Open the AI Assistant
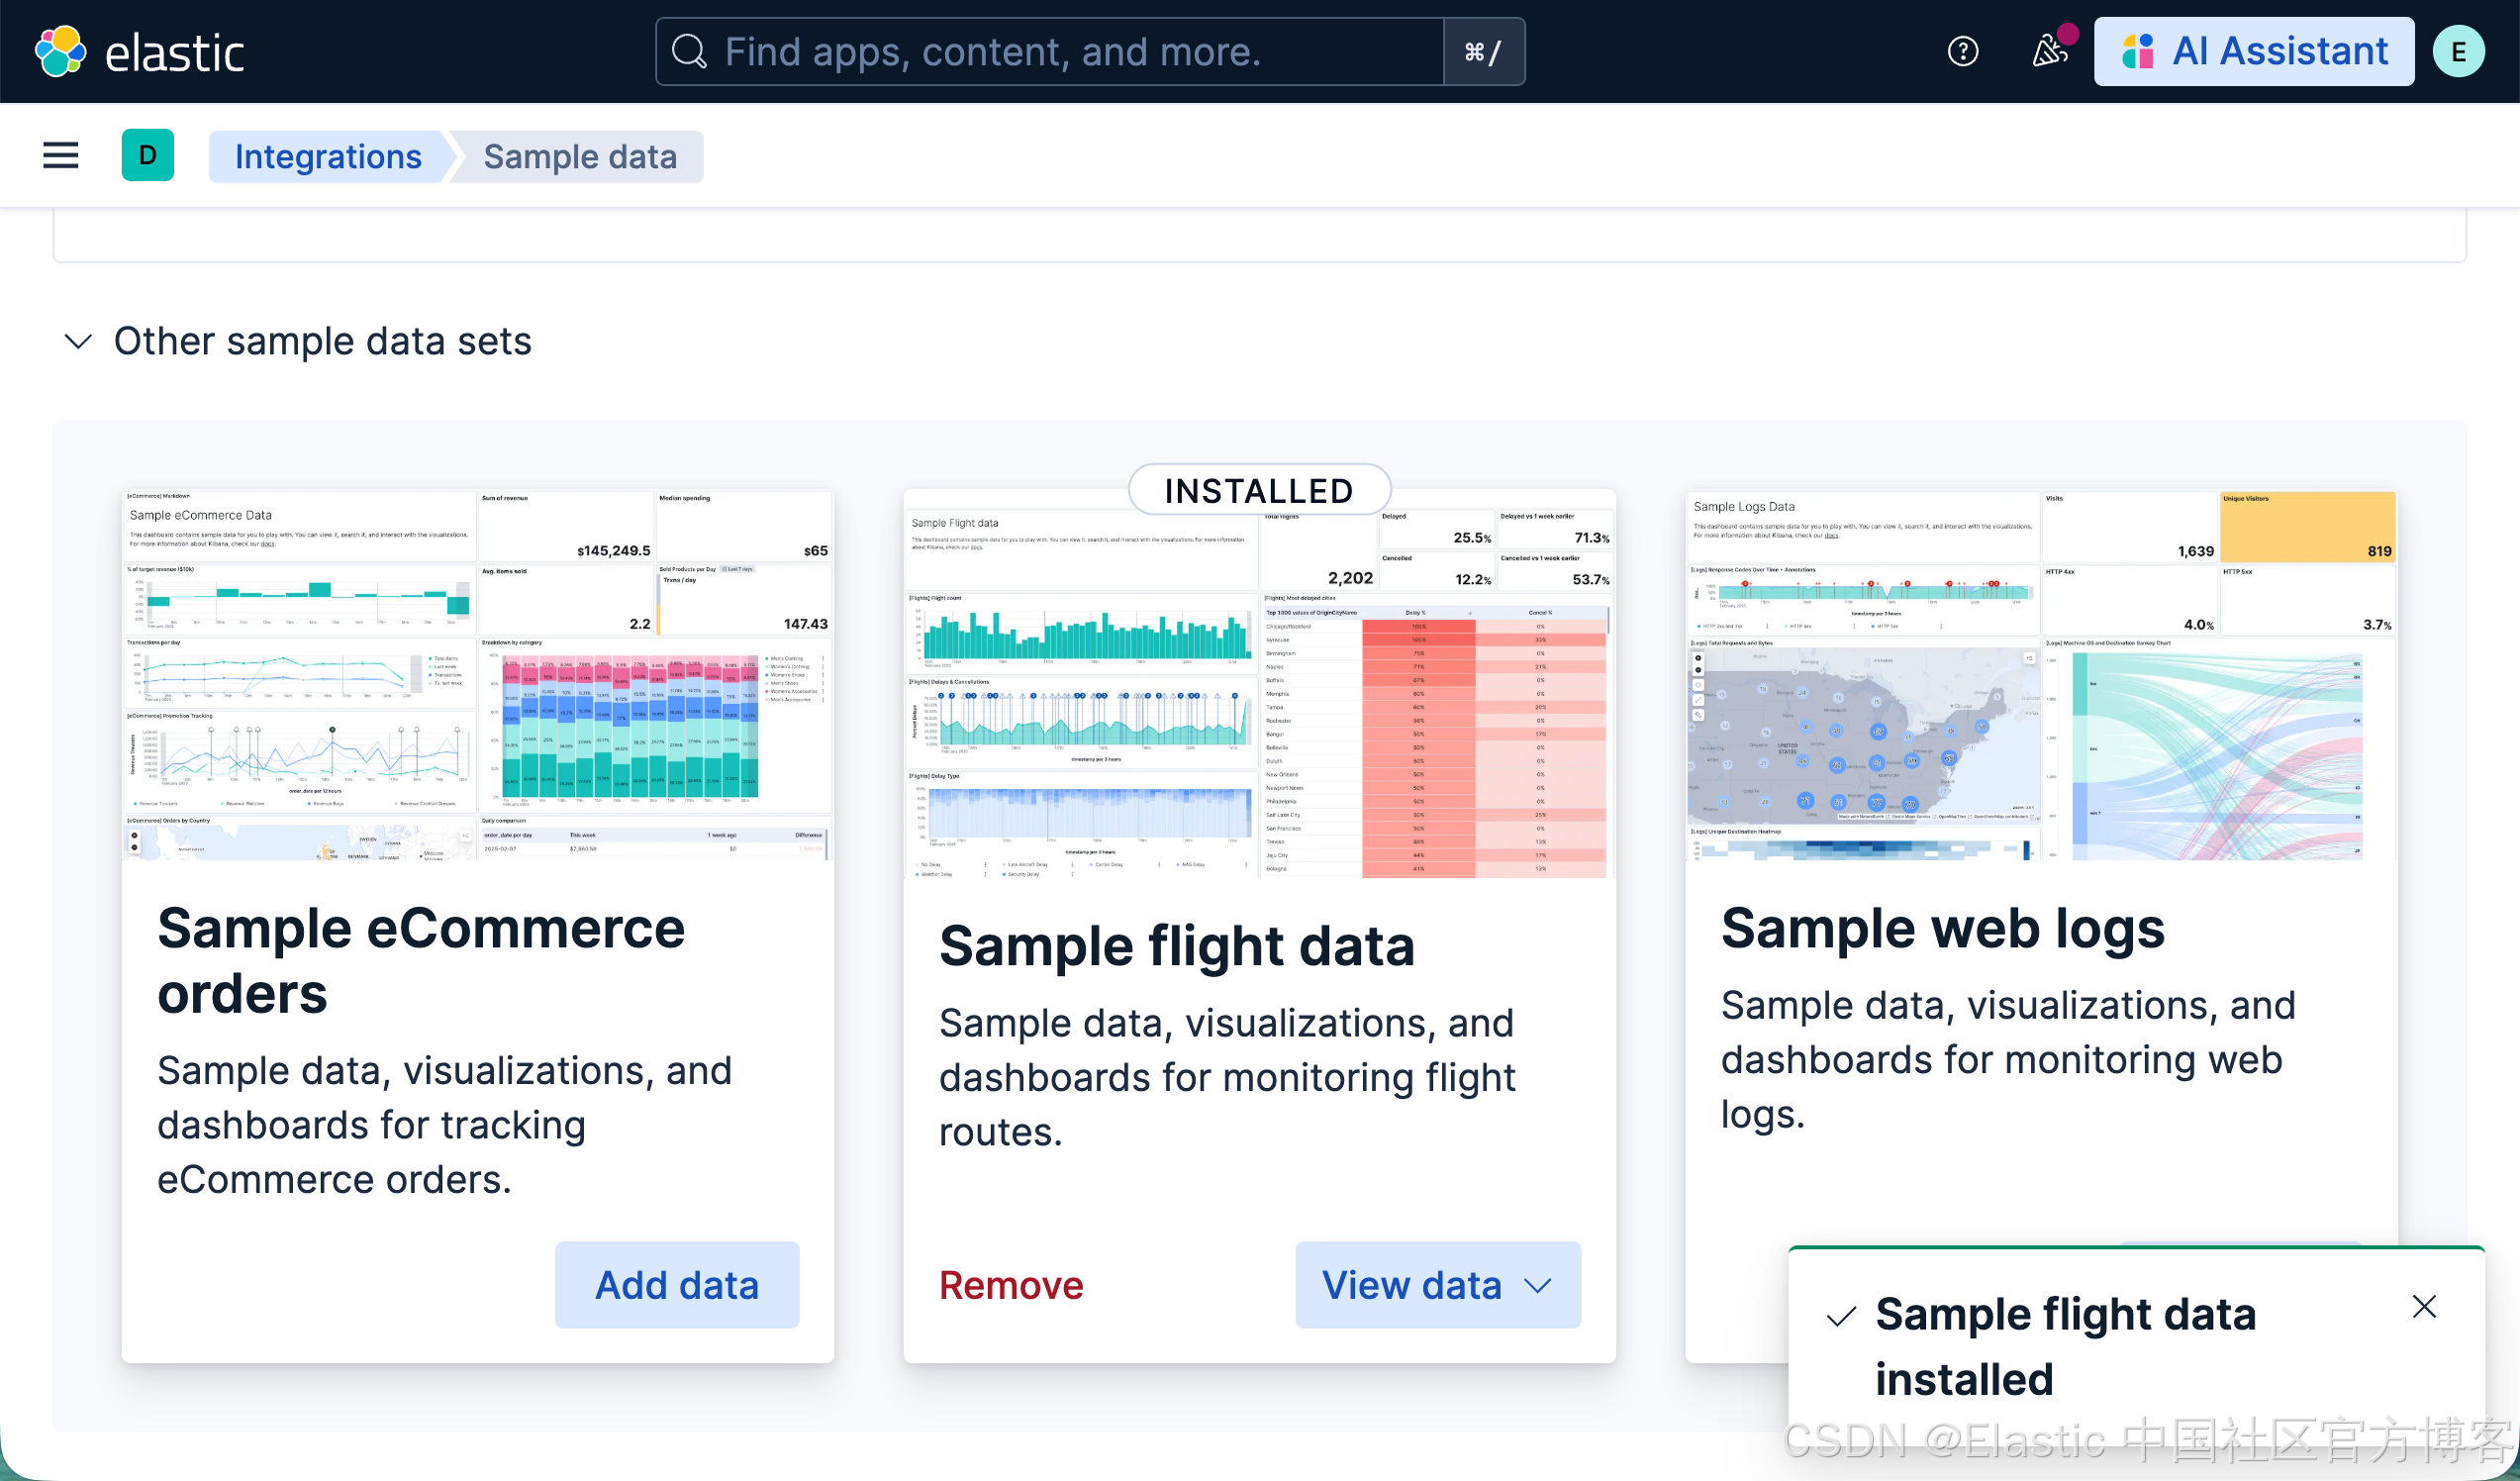Screen dimensions: 2520x1481 pyautogui.click(x=2254, y=52)
